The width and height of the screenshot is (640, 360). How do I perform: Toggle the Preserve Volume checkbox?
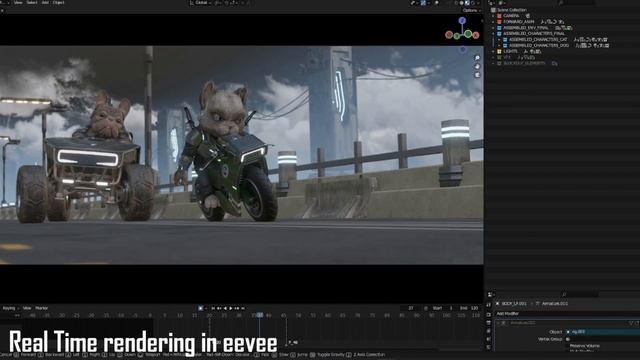pos(568,346)
